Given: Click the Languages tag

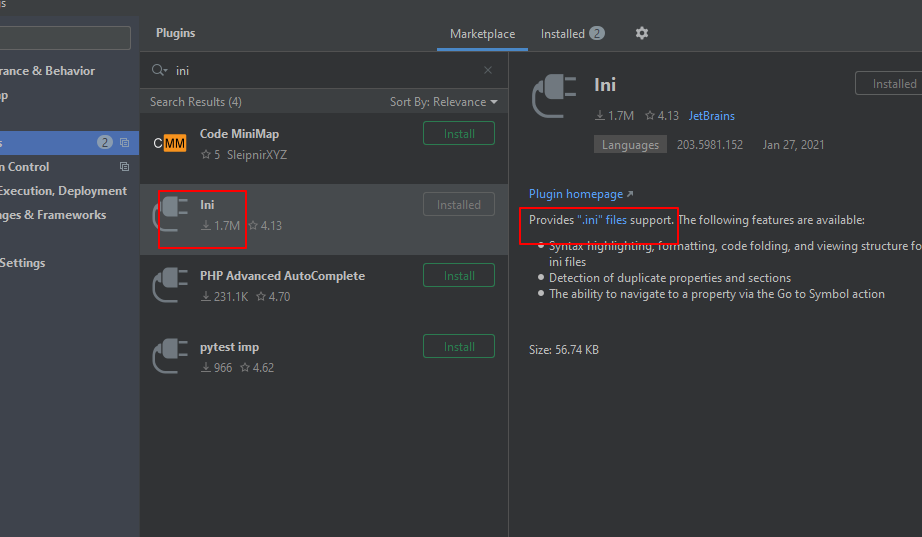Looking at the screenshot, I should point(630,145).
